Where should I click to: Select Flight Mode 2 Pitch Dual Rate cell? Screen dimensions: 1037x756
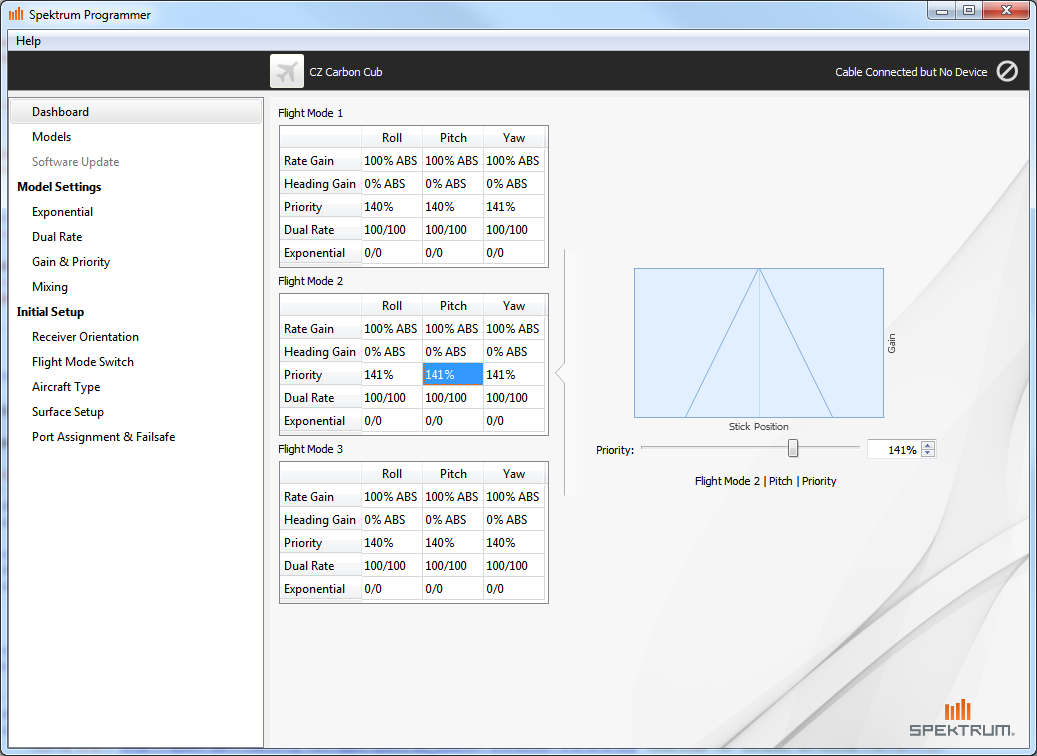pos(452,398)
